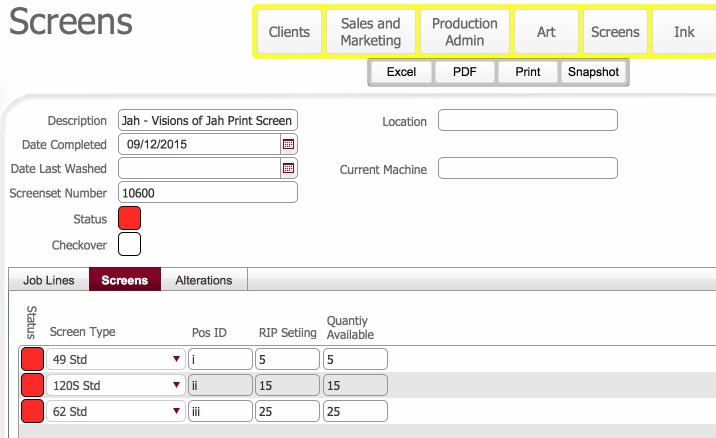Click red status indicator for 120S Std row
Viewport: 716px width, 438px height.
(32, 385)
